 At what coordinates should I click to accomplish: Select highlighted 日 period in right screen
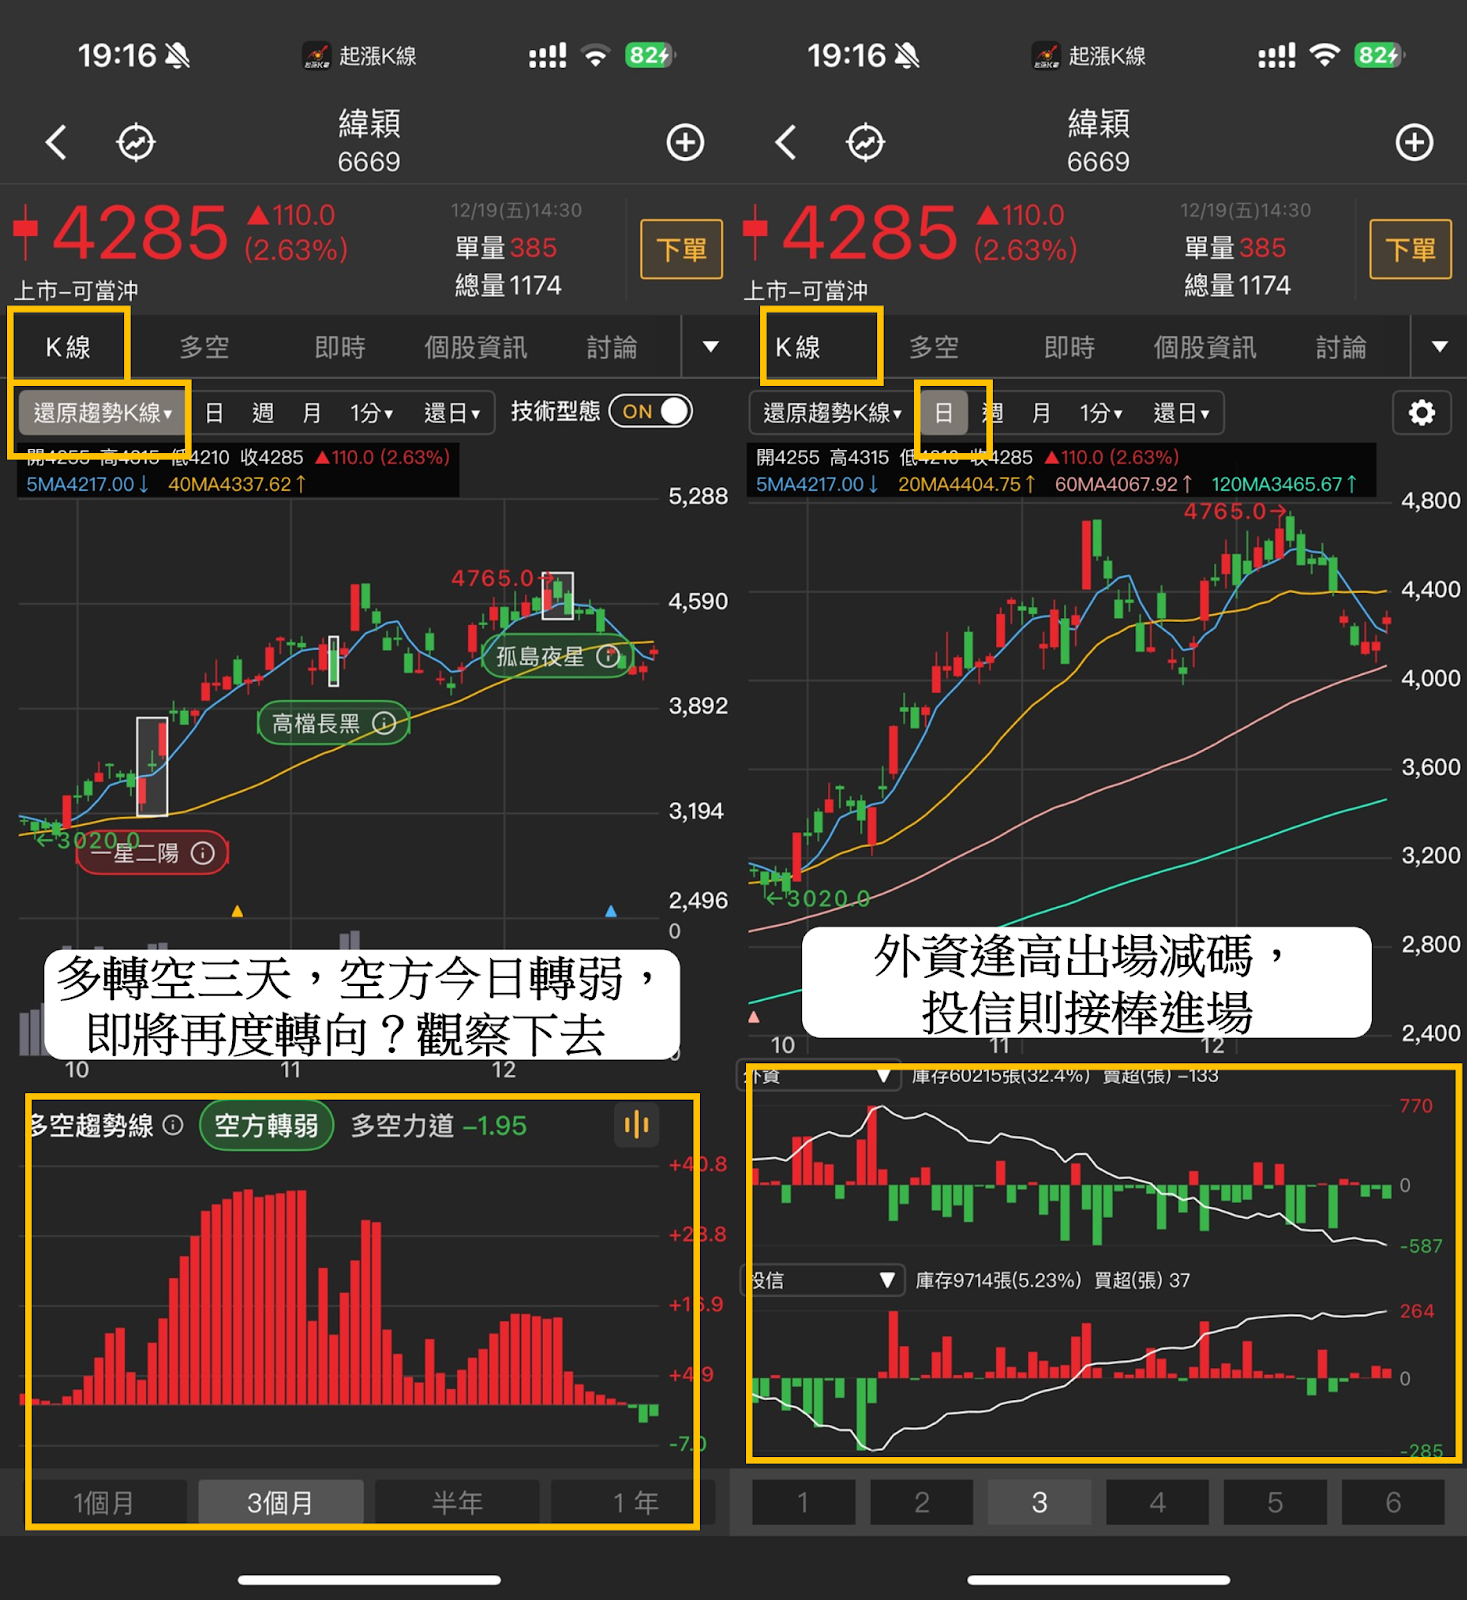tap(943, 413)
